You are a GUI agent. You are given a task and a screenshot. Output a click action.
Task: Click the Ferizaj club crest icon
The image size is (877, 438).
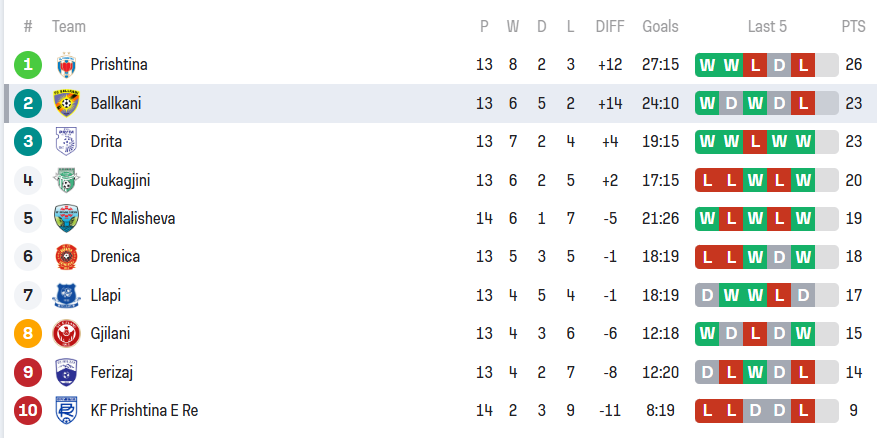(x=67, y=372)
